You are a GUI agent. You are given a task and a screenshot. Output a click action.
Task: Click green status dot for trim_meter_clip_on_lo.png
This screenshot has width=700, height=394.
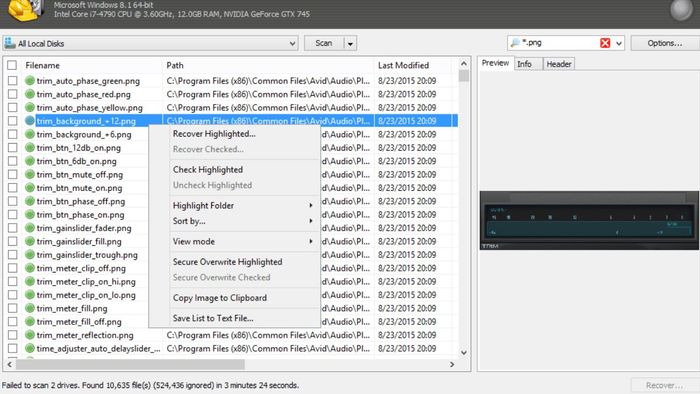[30, 295]
